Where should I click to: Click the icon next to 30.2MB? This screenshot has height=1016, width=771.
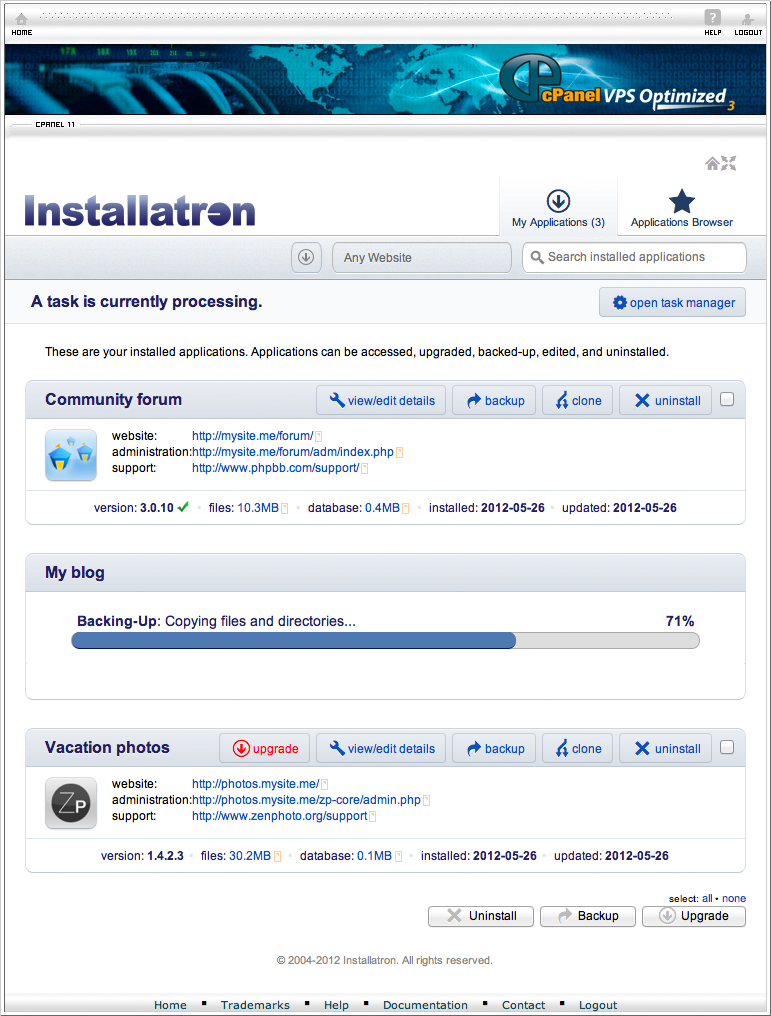[x=277, y=857]
